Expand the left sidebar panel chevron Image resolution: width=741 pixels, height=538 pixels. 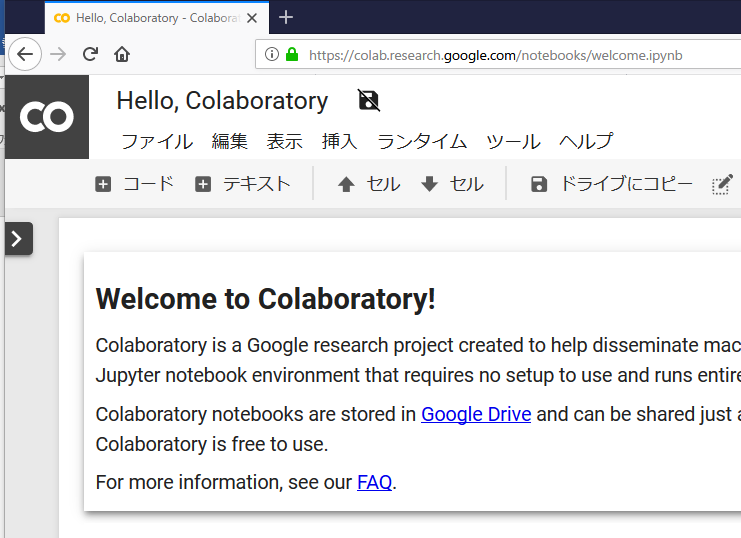click(x=18, y=239)
